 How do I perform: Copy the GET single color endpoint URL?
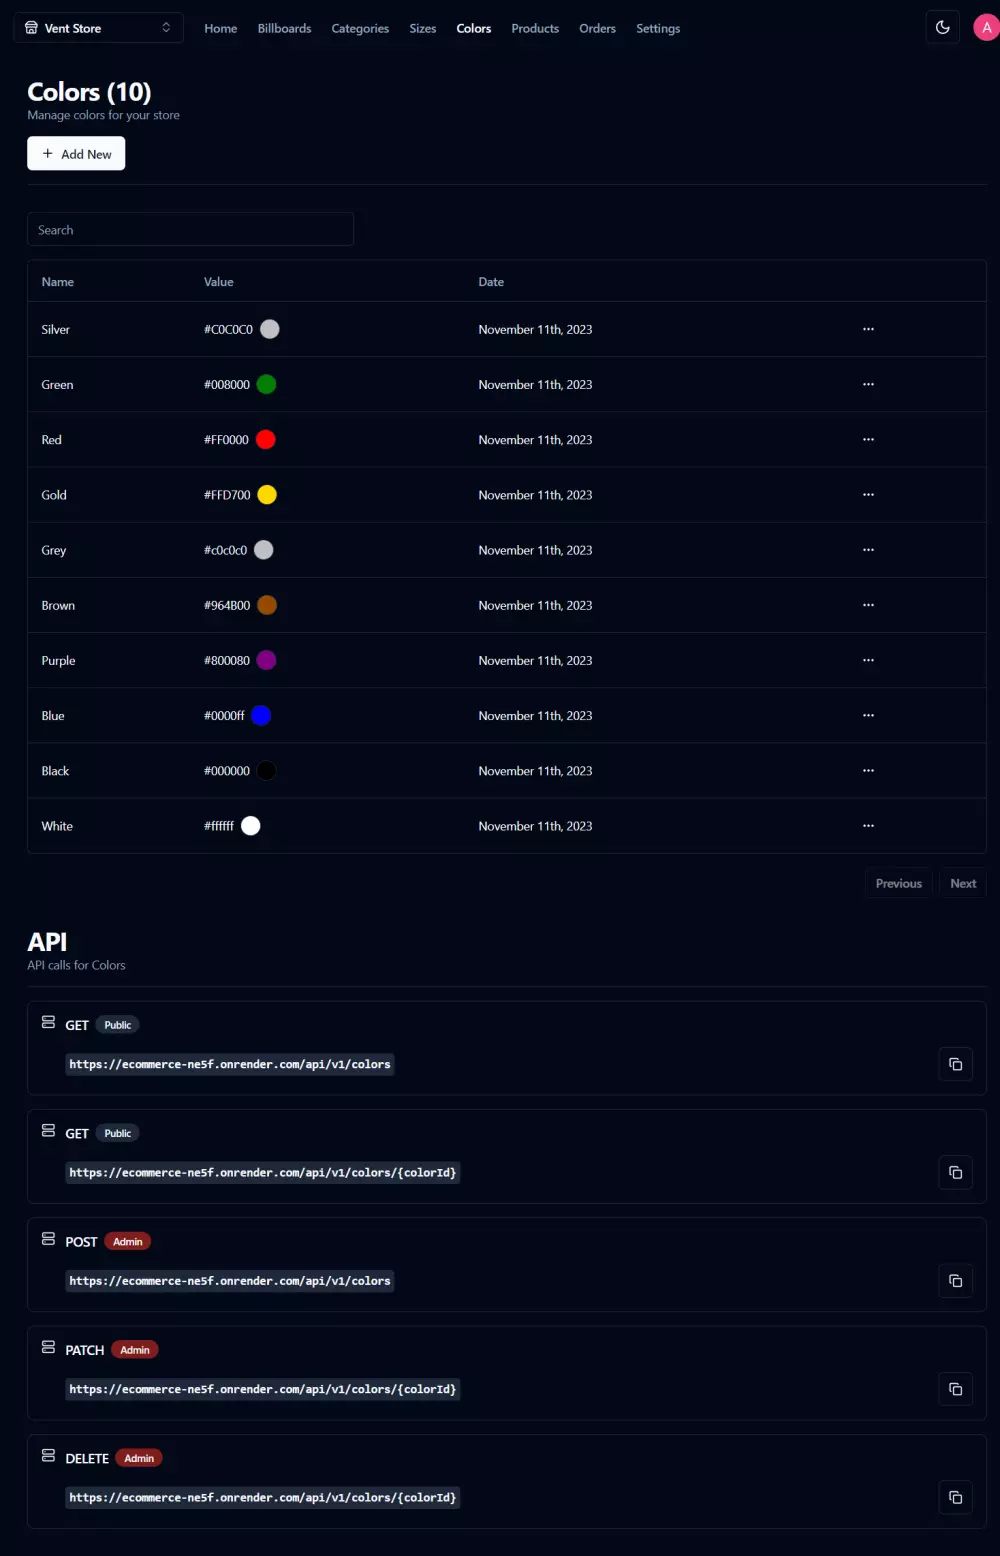coord(955,1172)
